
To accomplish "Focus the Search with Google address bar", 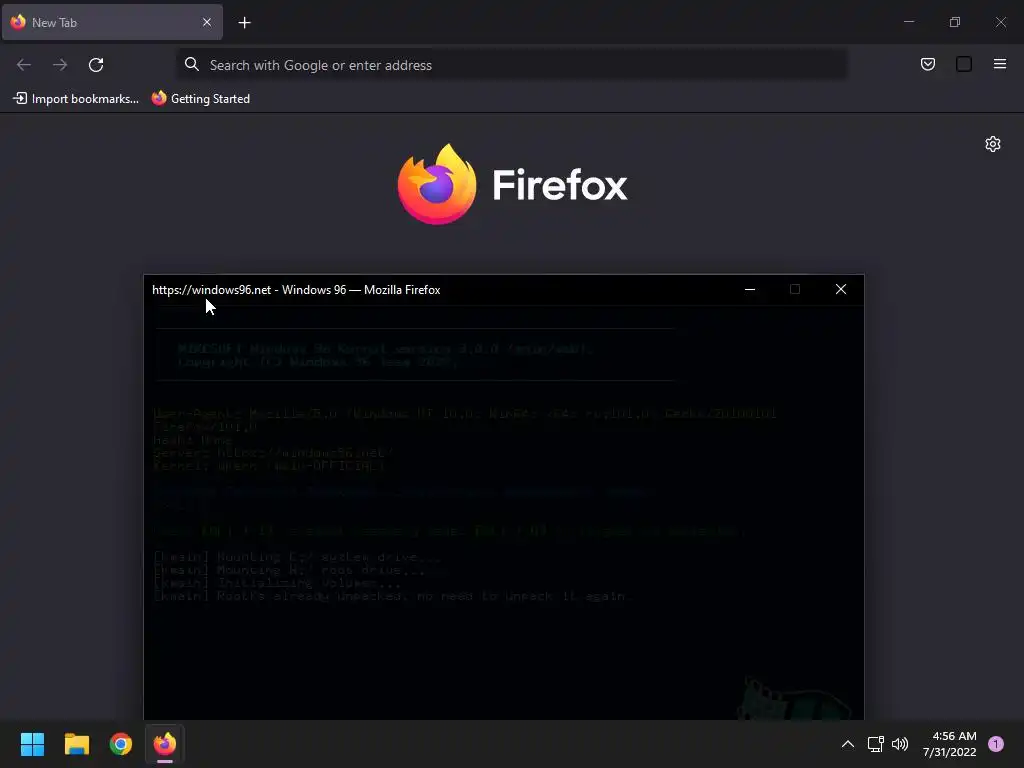I will (x=511, y=65).
